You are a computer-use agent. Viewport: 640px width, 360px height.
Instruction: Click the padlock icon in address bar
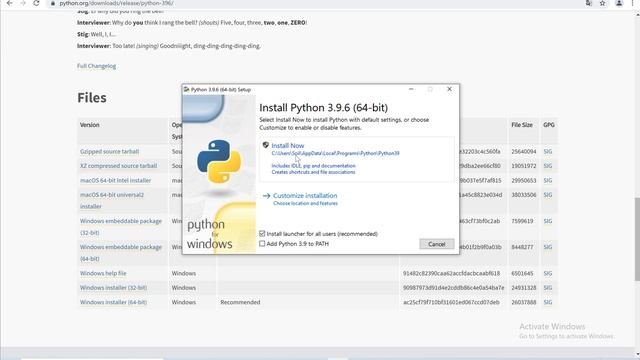[53, 3]
